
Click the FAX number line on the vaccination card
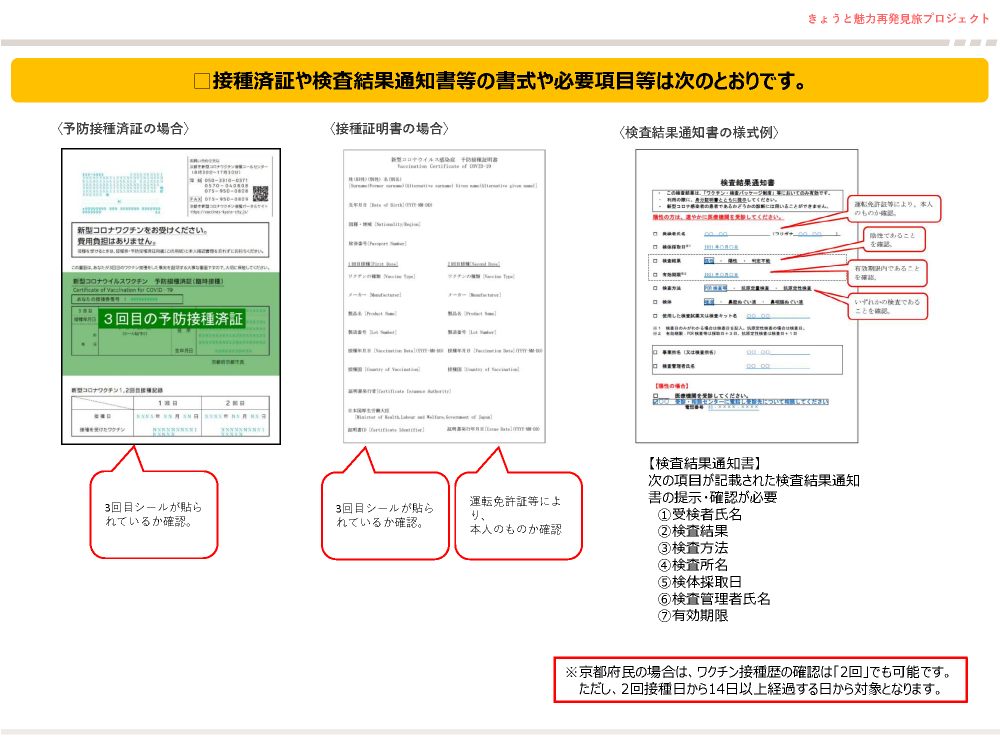[x=218, y=199]
